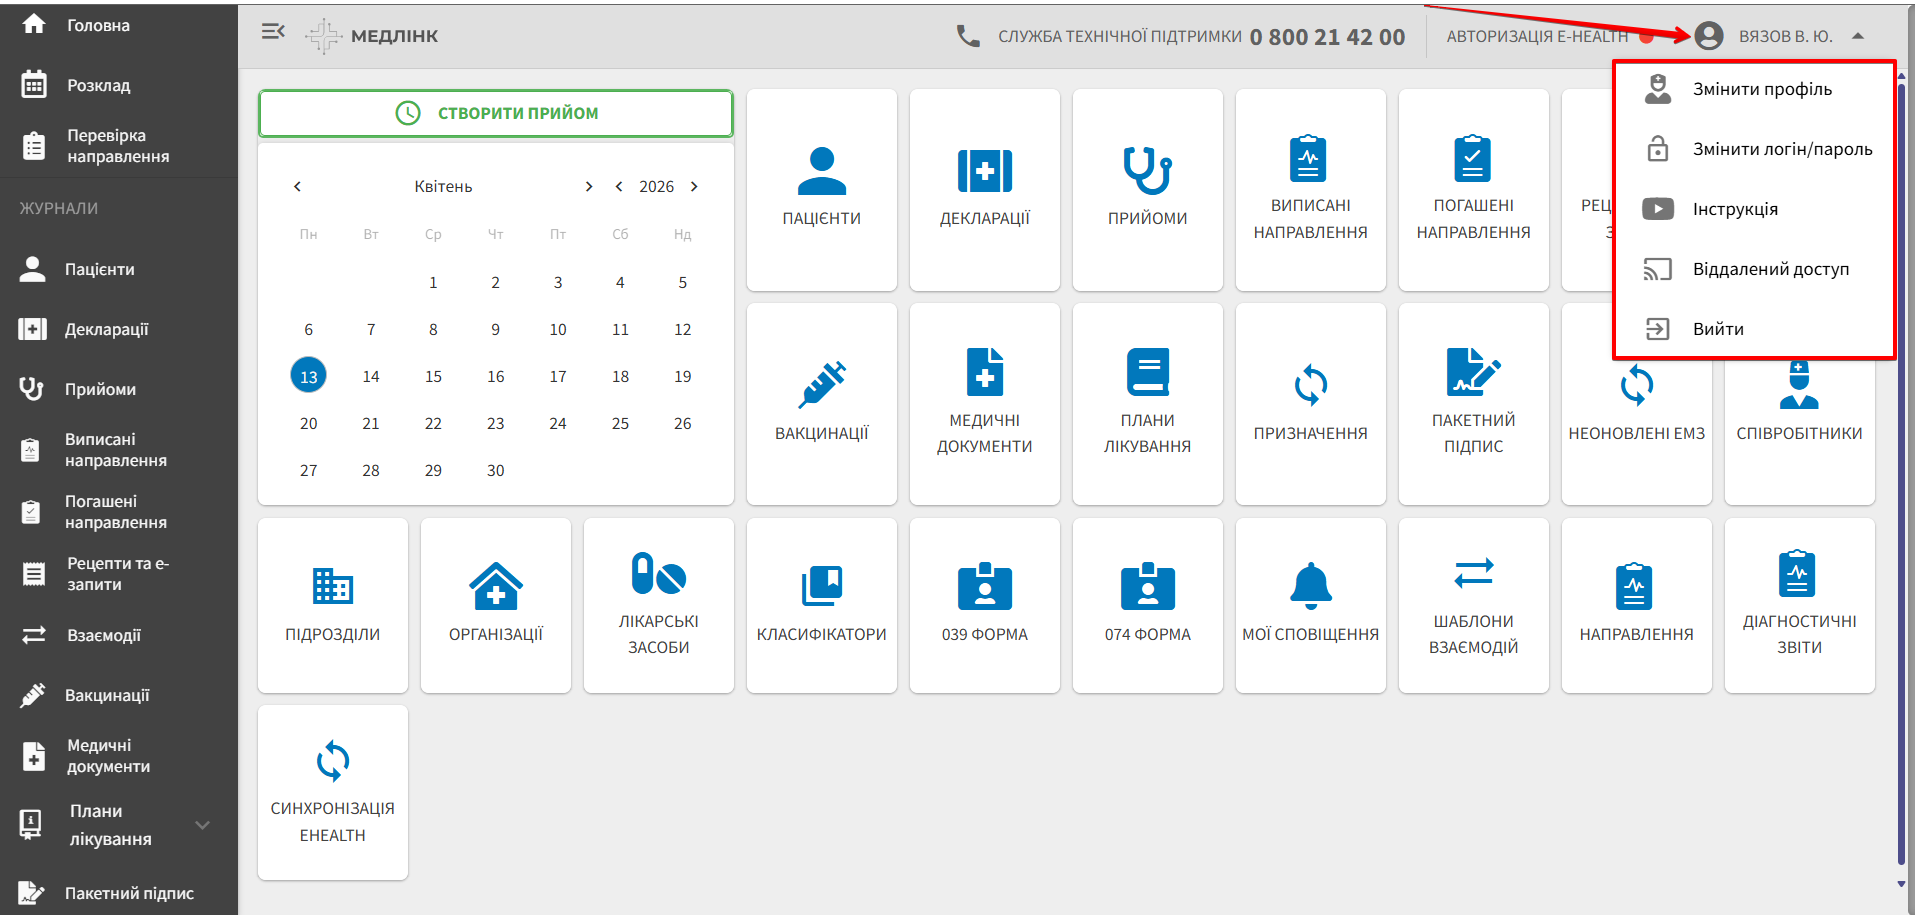Collapse the sidebar with hamburger icon
Viewport: 1915px width, 915px height.
click(273, 33)
